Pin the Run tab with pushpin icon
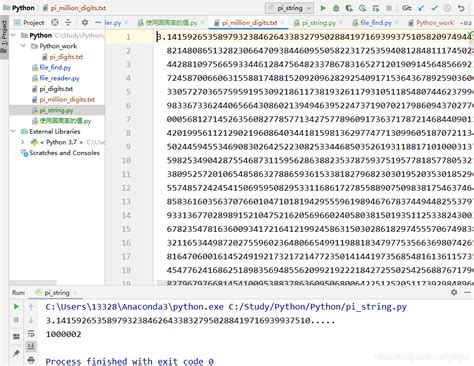Image resolution: width=474 pixels, height=366 pixels. (x=16, y=353)
